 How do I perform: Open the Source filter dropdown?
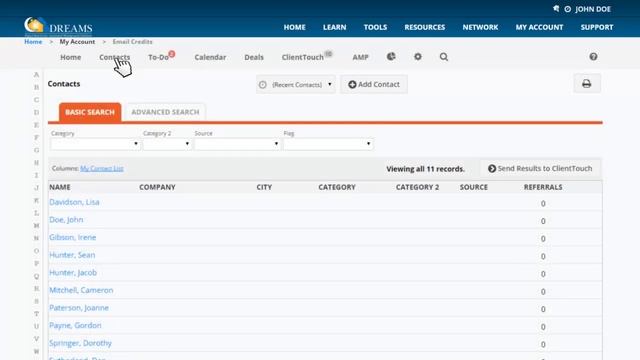pos(237,144)
